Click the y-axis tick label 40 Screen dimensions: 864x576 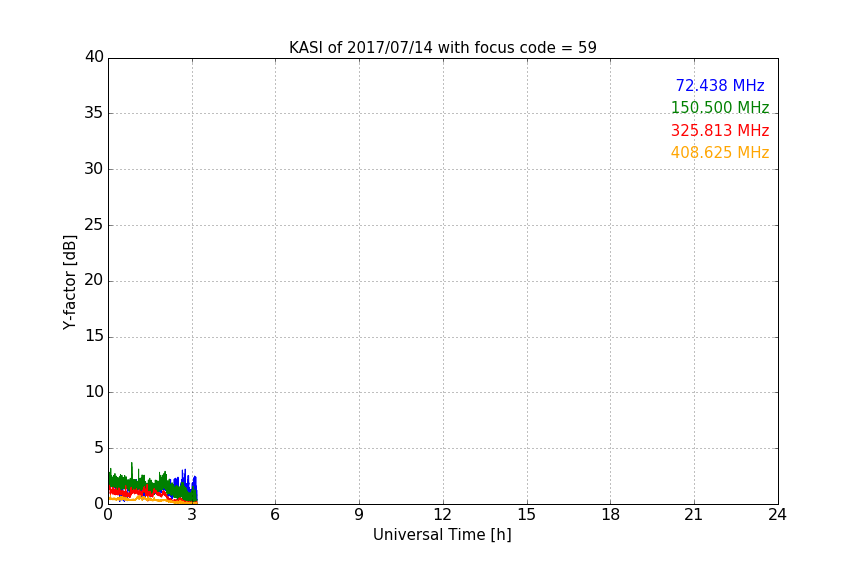point(94,57)
